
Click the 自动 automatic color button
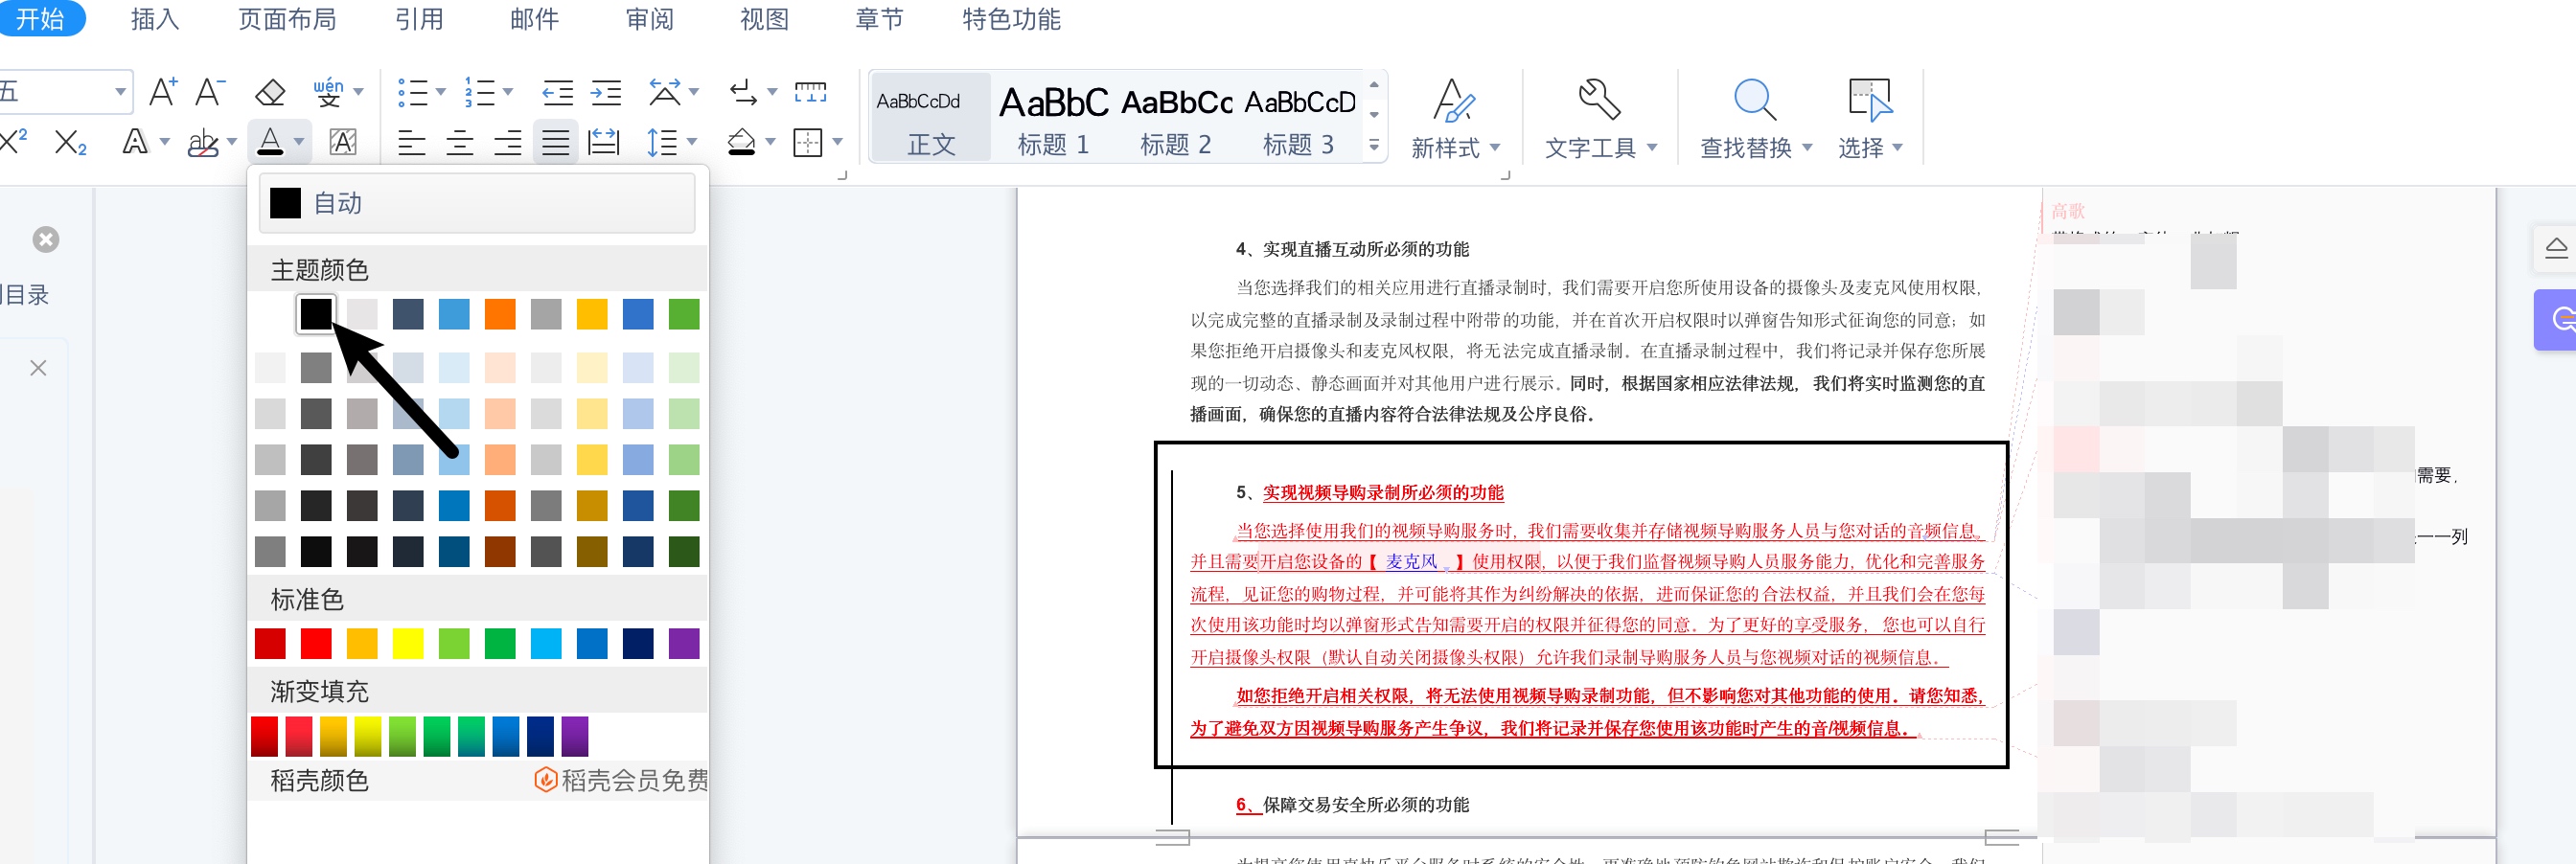(477, 203)
